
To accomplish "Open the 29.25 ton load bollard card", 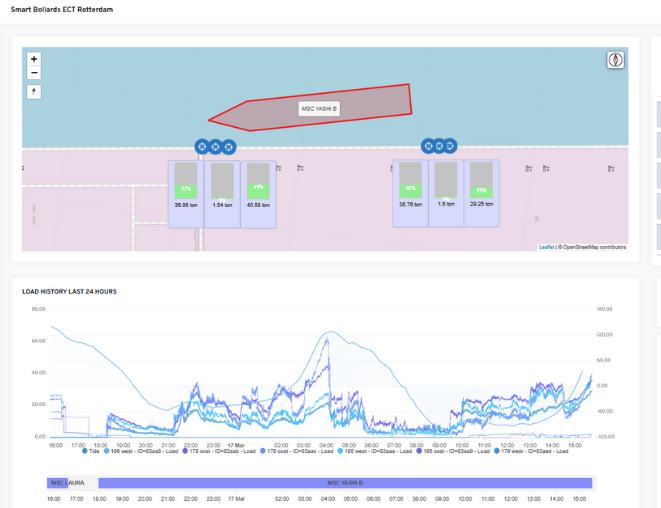I will pyautogui.click(x=482, y=192).
